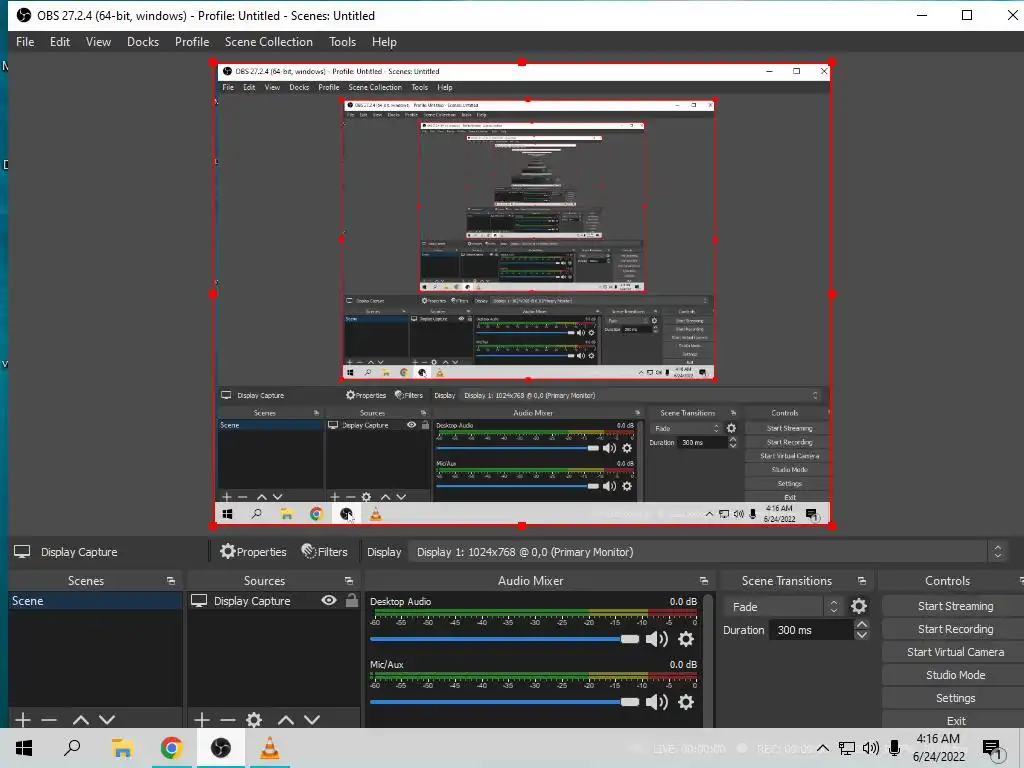This screenshot has width=1024, height=768.
Task: Open the taskbar clock showing 4:16 AM
Action: pos(938,748)
